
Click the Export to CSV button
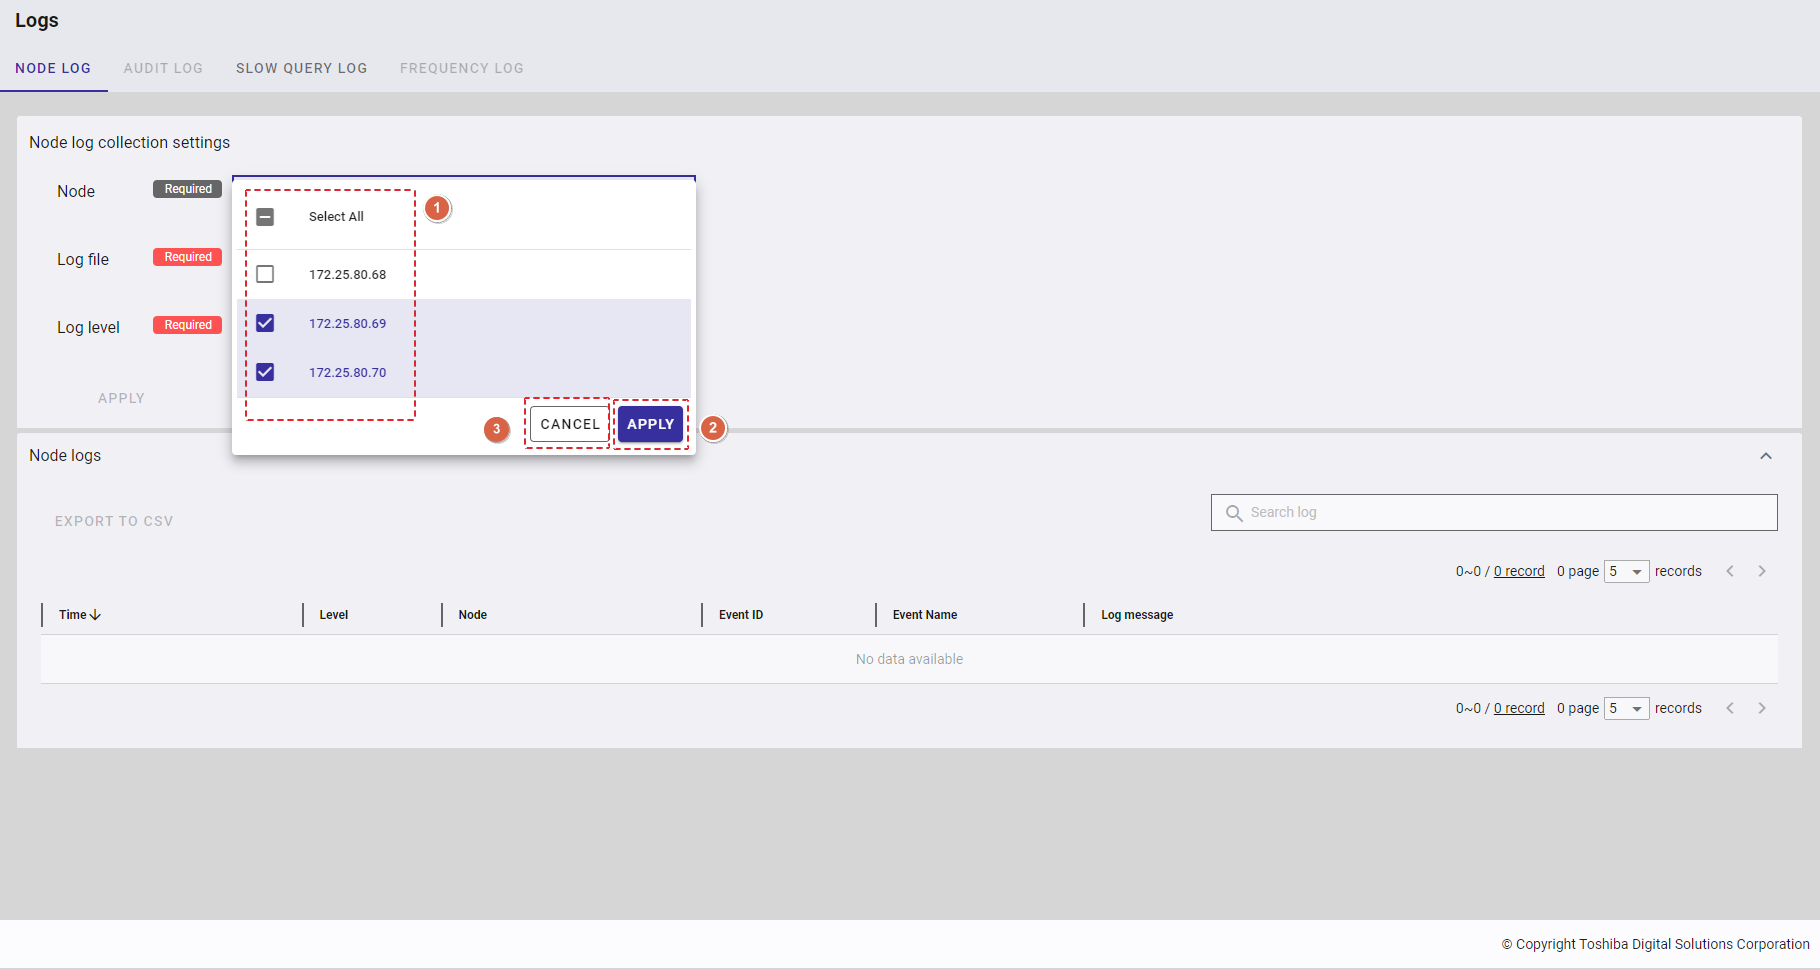coord(114,521)
